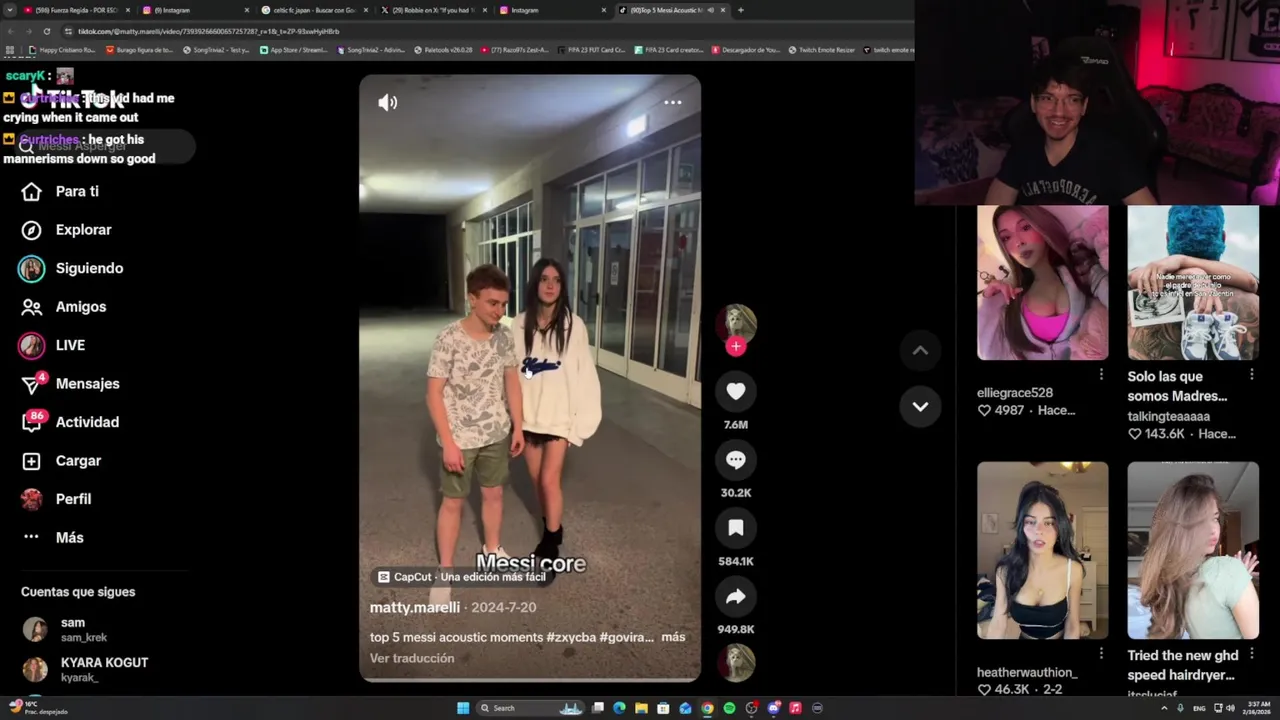Open heatherwauthion_ video thumbnail
Viewport: 1280px width, 720px height.
coord(1042,550)
